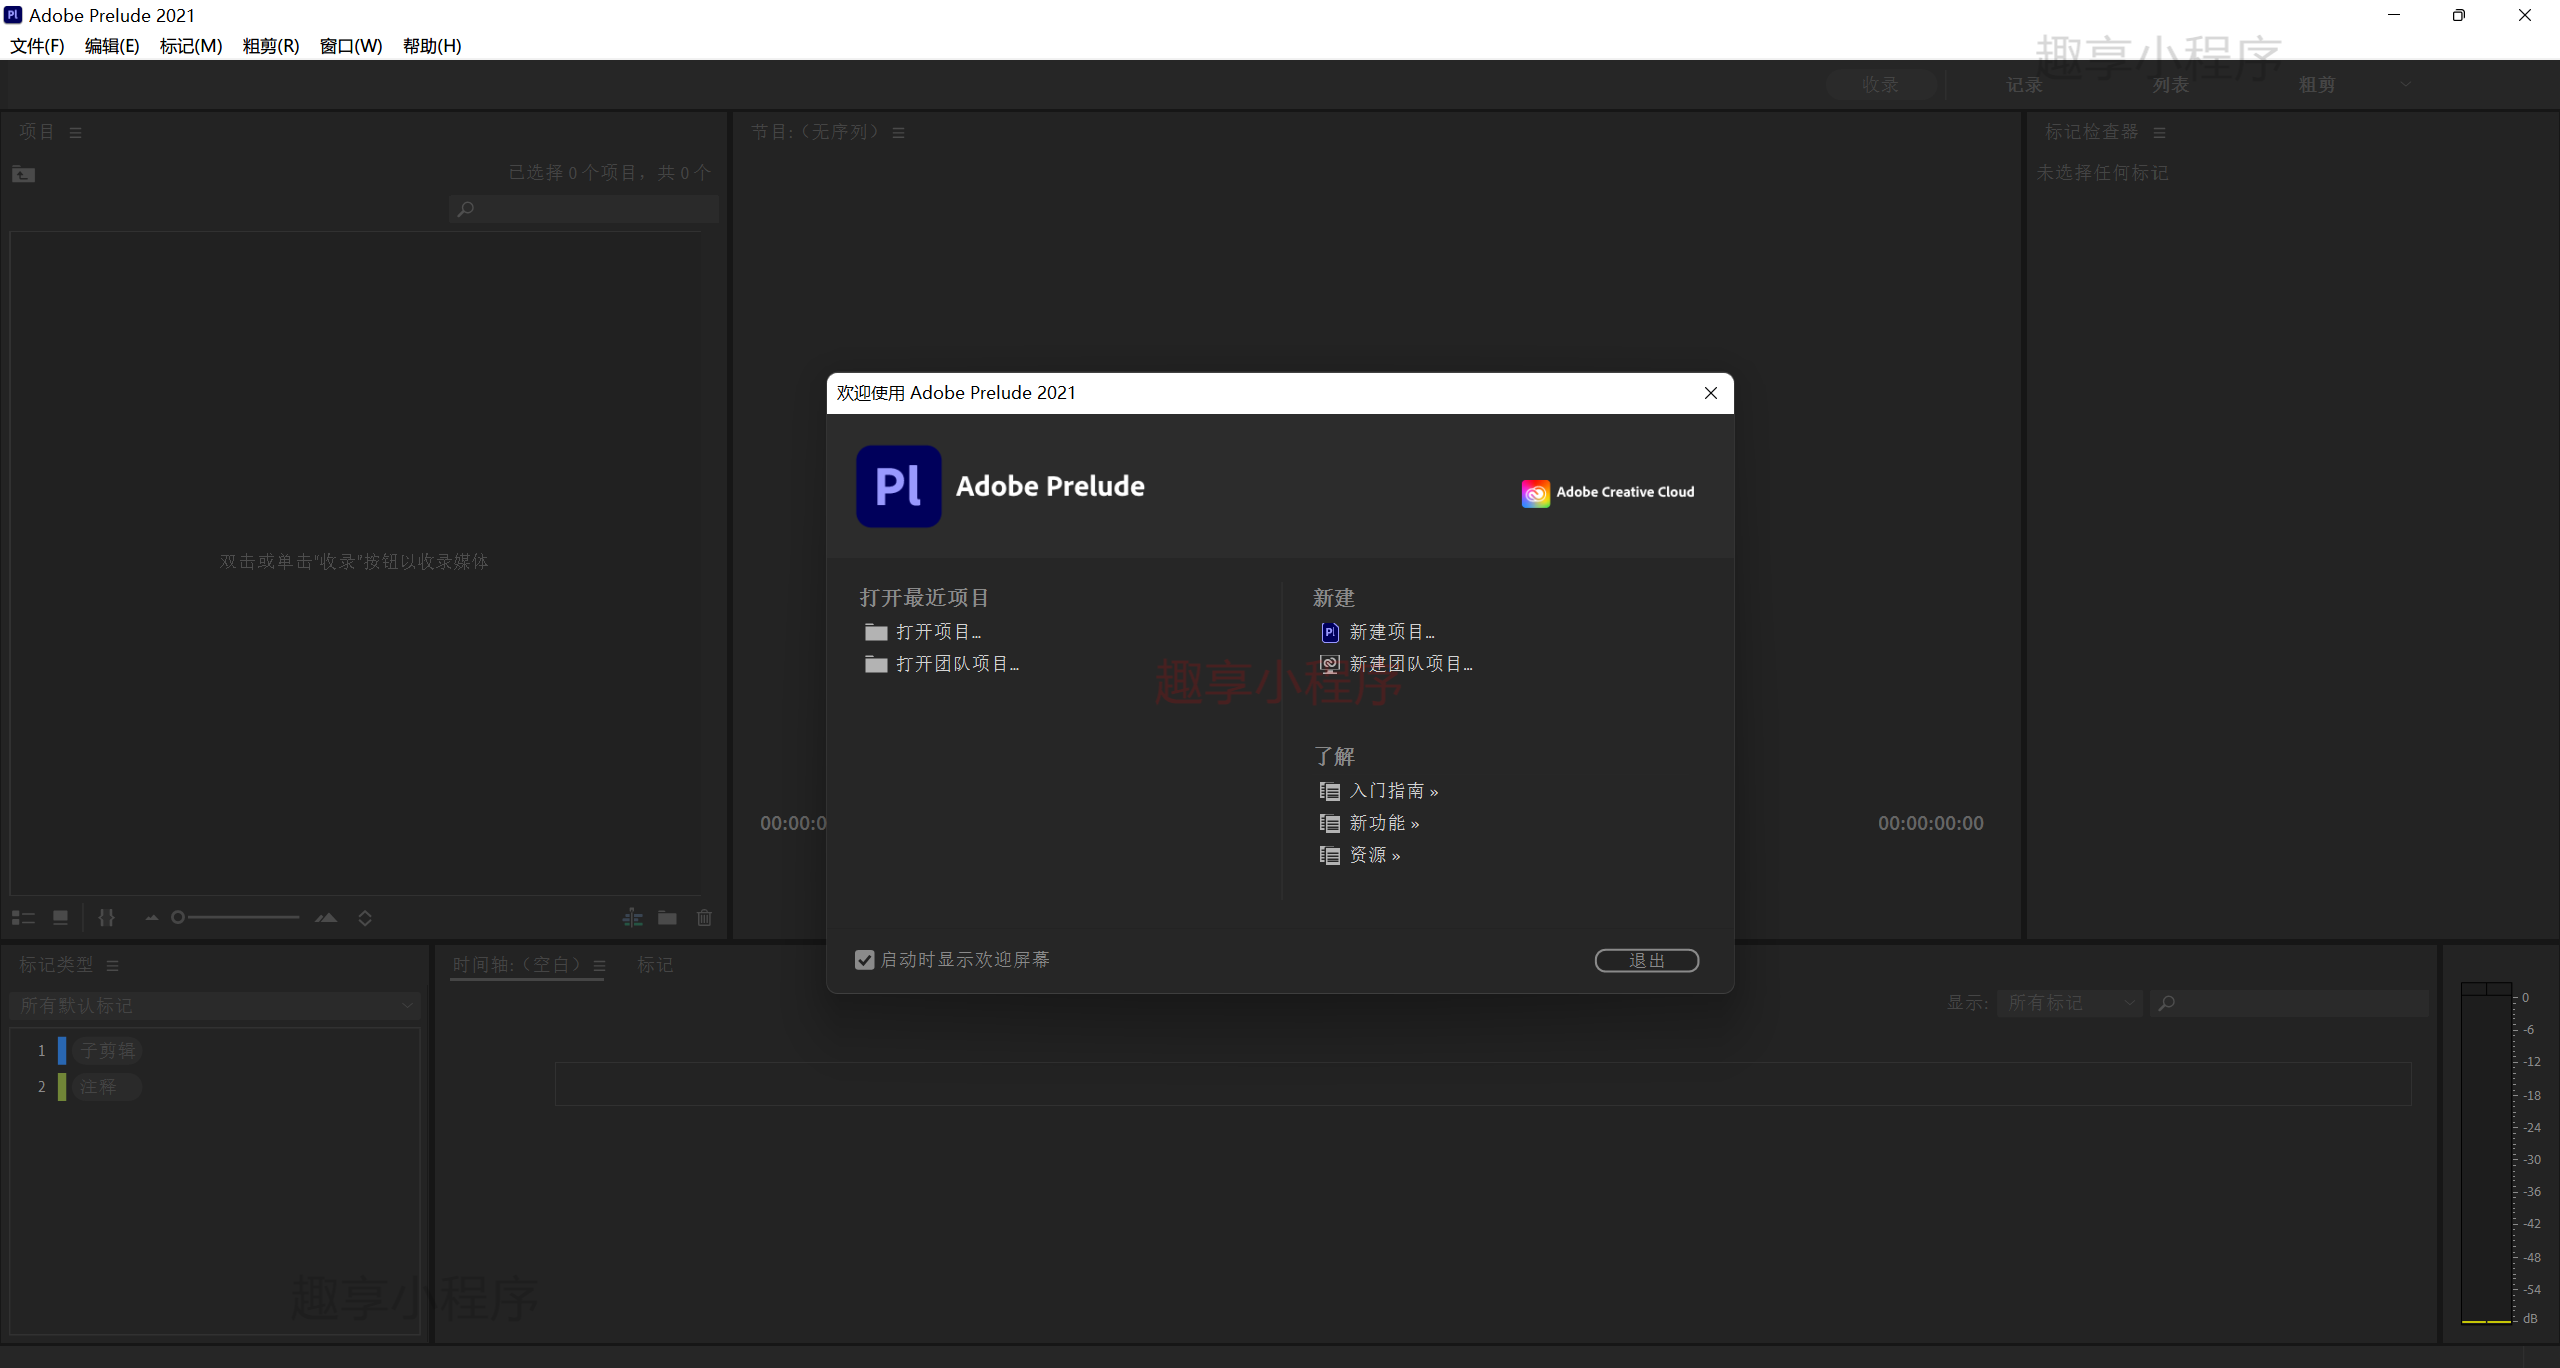Click the search magnifier icon in timeline panel
Viewport: 2560px width, 1368px height.
(x=2166, y=1003)
